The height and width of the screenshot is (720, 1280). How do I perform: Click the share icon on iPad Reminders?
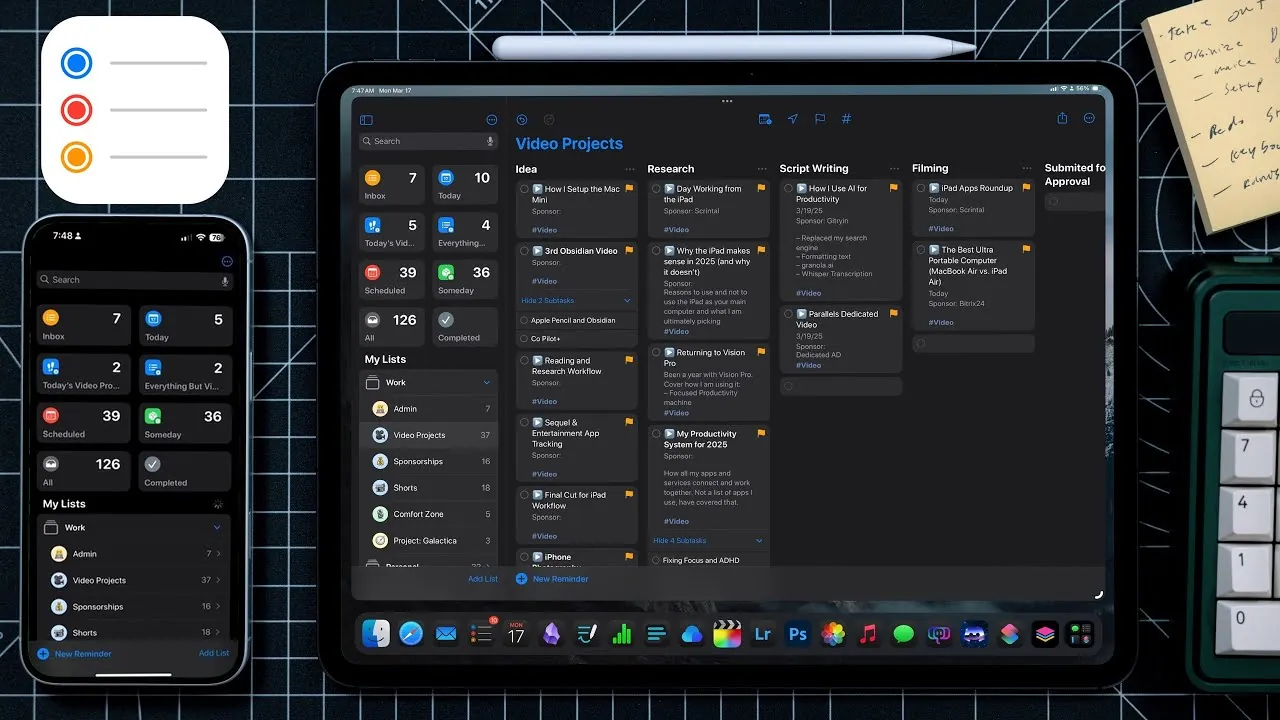[1062, 118]
